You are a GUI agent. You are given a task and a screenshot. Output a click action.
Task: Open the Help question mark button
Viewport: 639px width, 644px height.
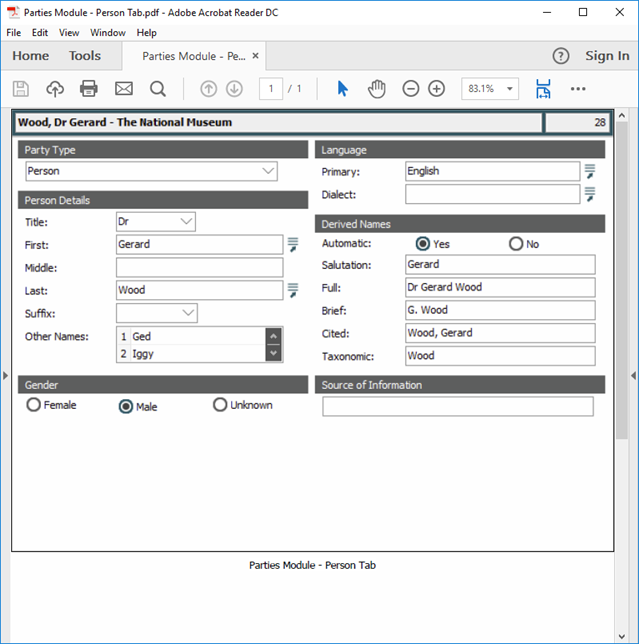click(x=561, y=56)
